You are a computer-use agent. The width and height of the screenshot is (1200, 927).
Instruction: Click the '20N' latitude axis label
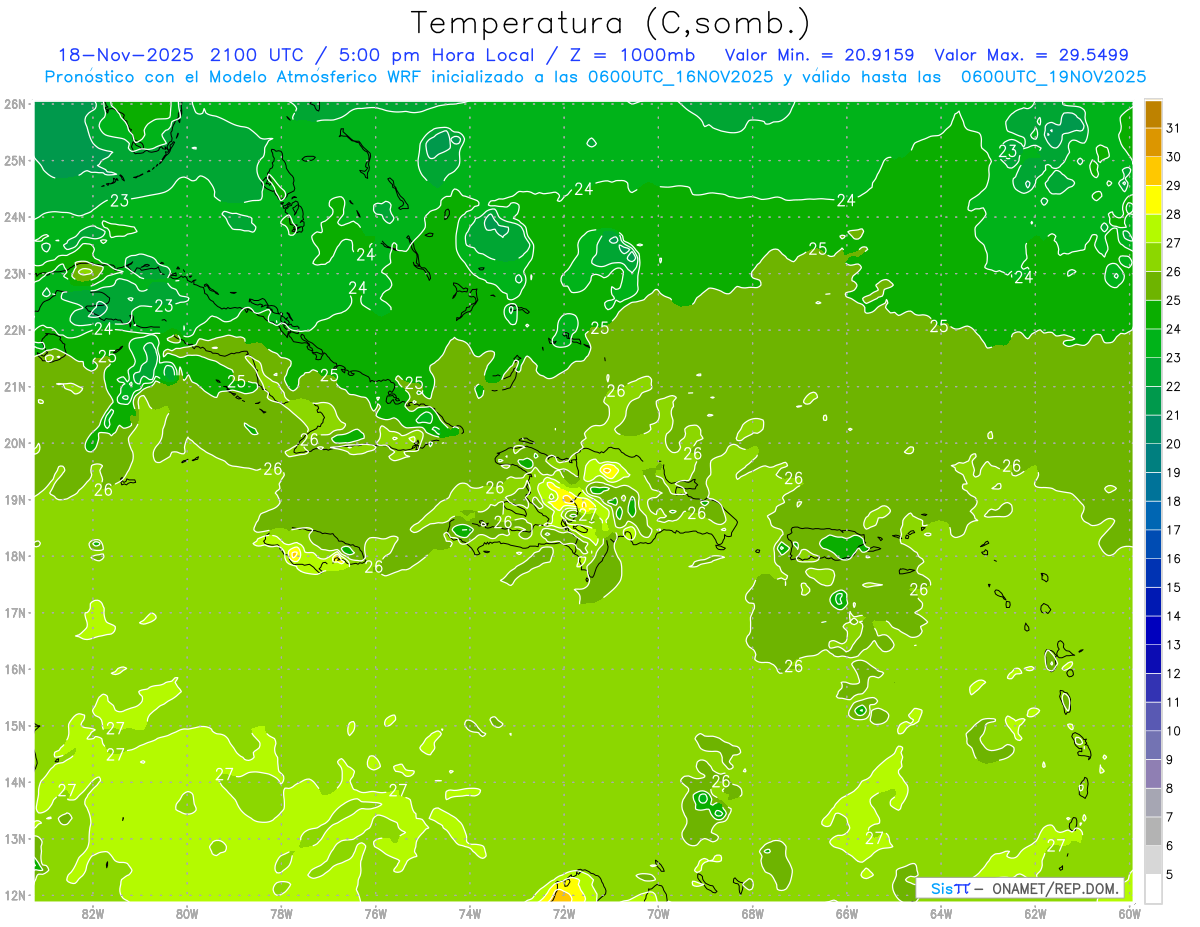click(15, 443)
